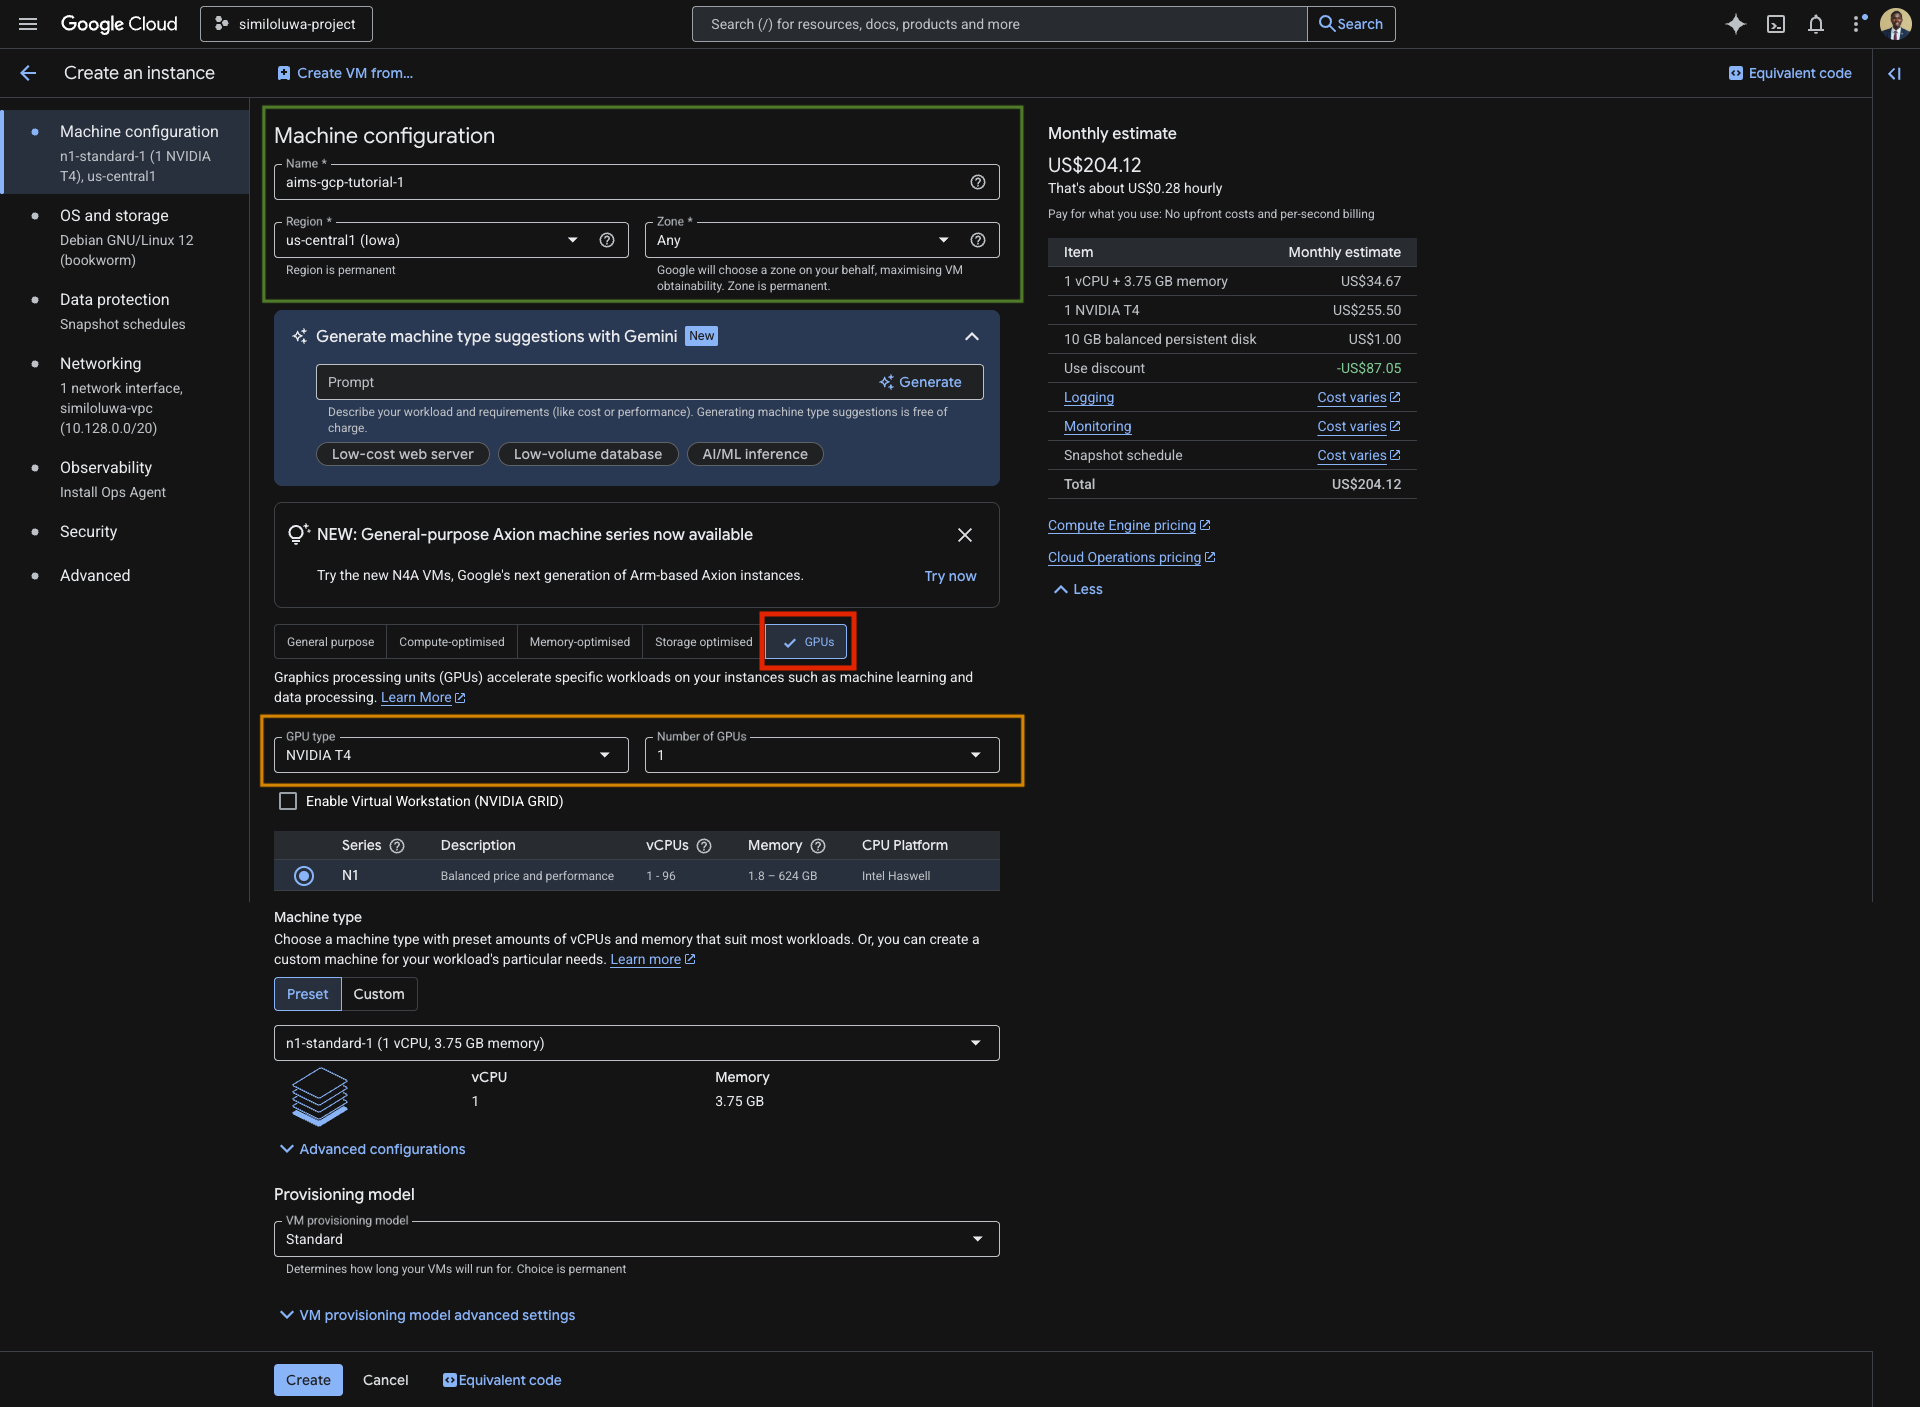Viewport: 1920px width, 1407px height.
Task: Click the Name field help icon
Action: (977, 182)
